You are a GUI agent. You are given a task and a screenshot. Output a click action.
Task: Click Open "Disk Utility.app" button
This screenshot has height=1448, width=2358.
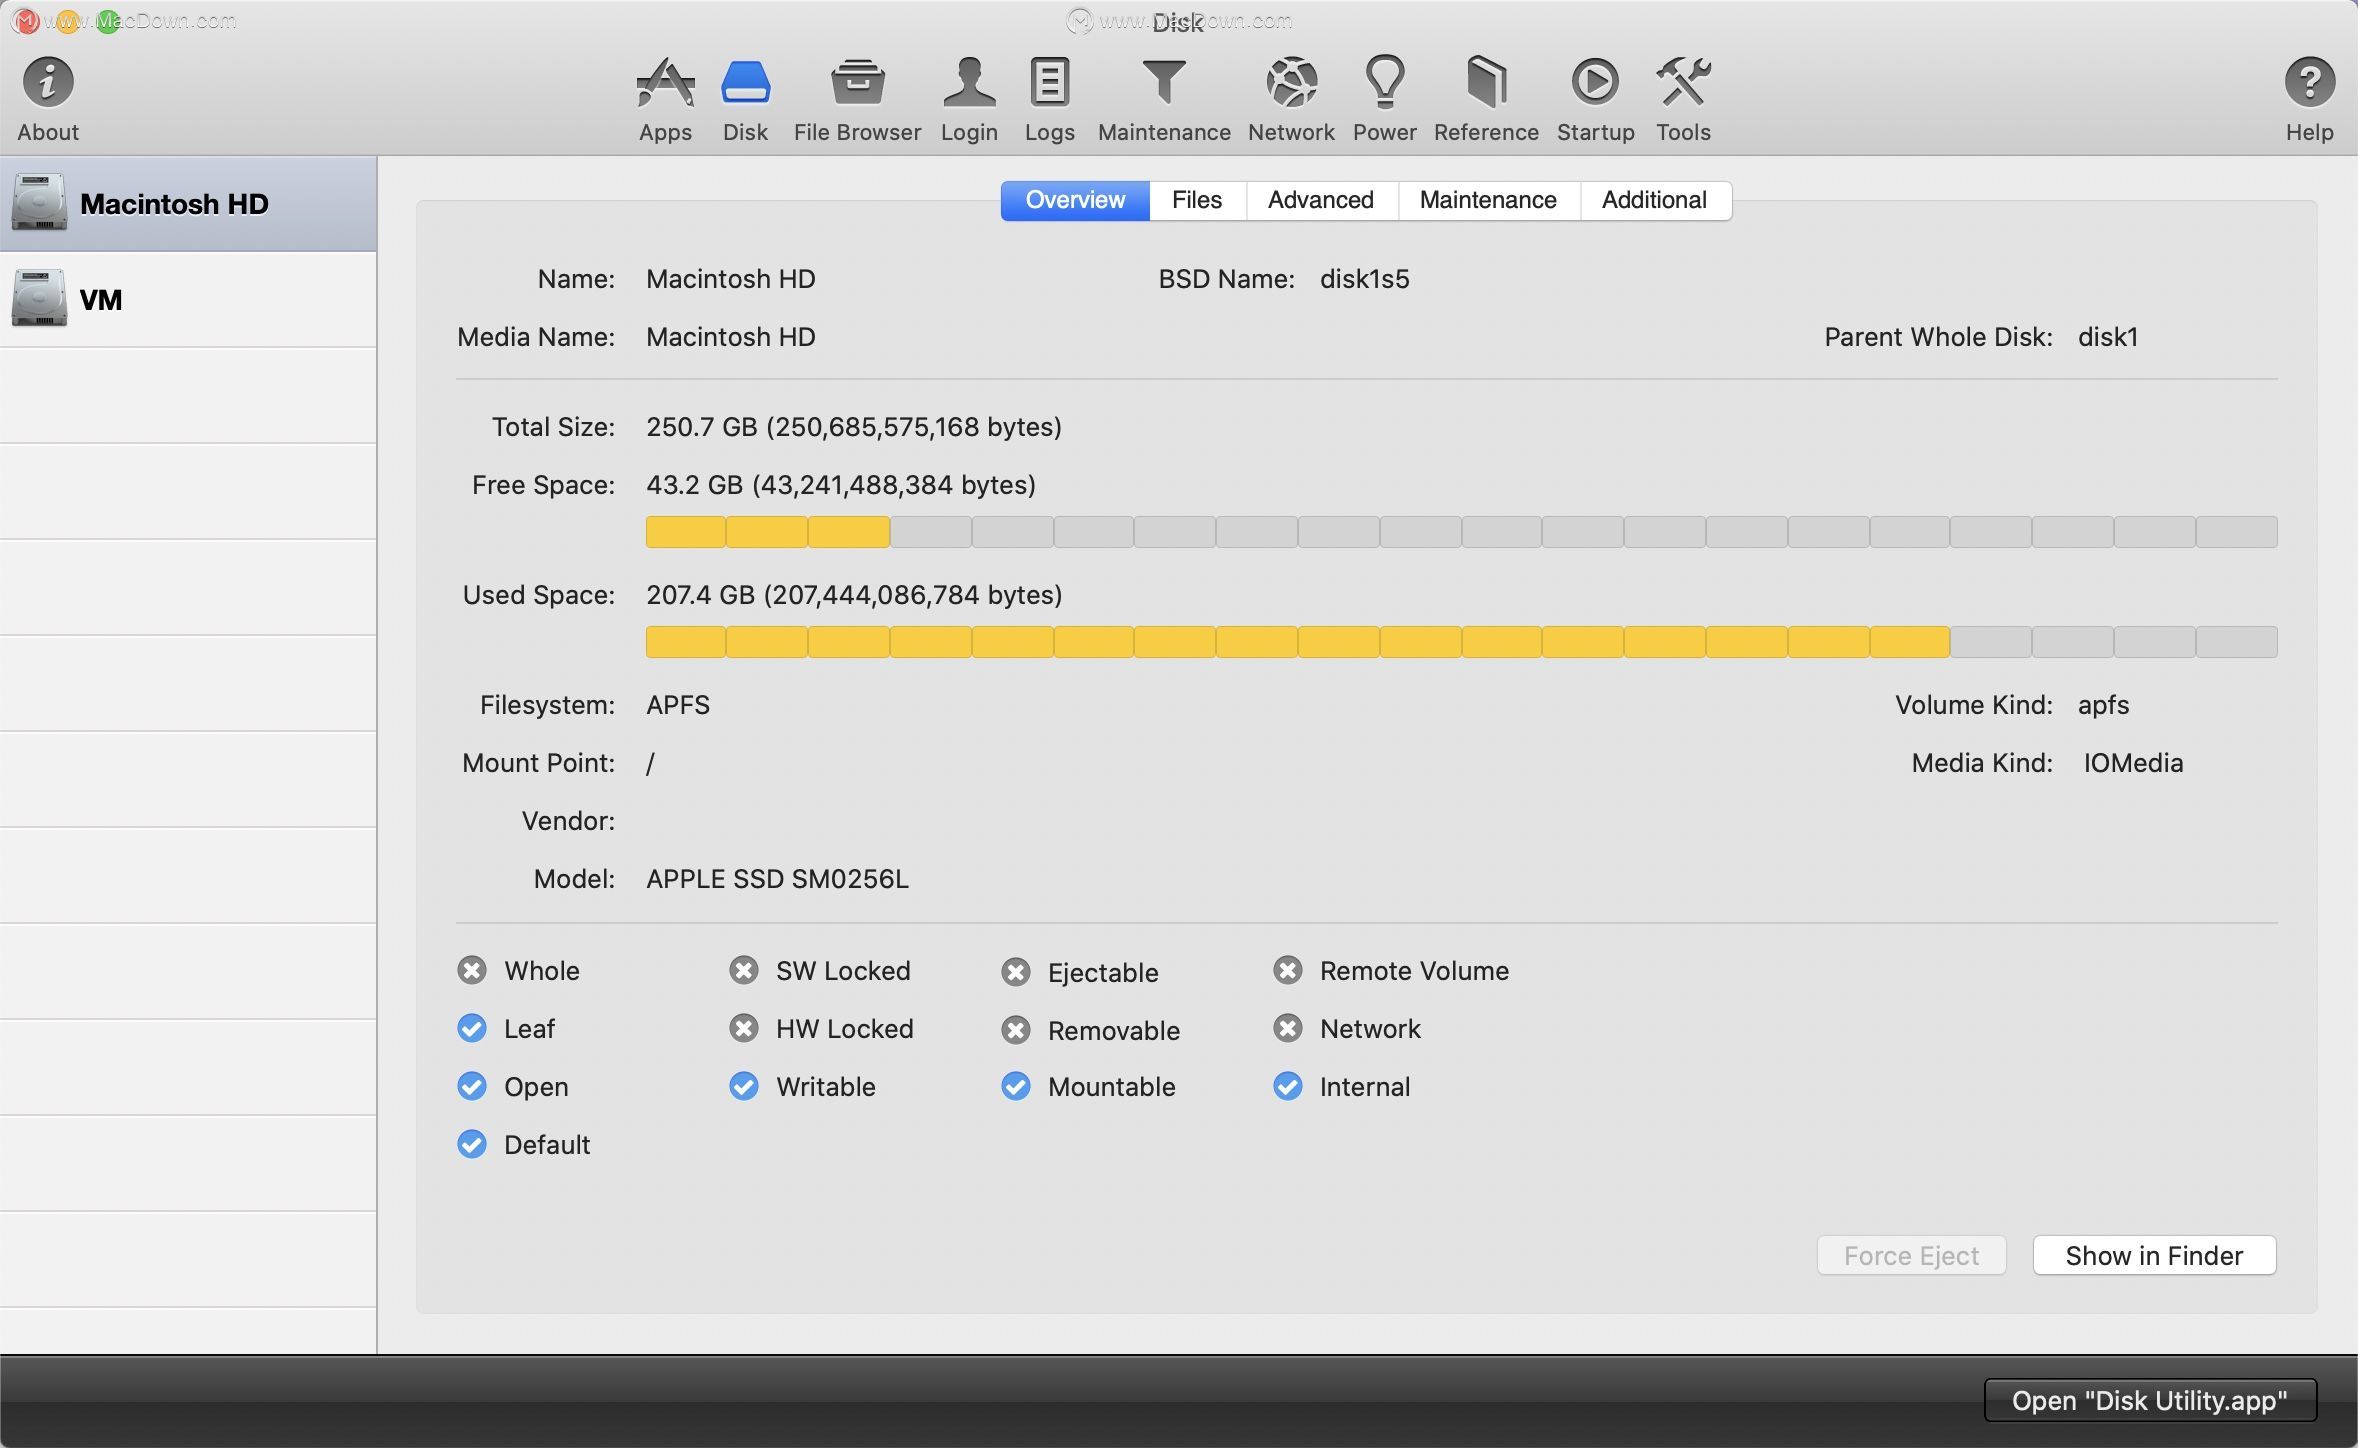(x=2150, y=1400)
